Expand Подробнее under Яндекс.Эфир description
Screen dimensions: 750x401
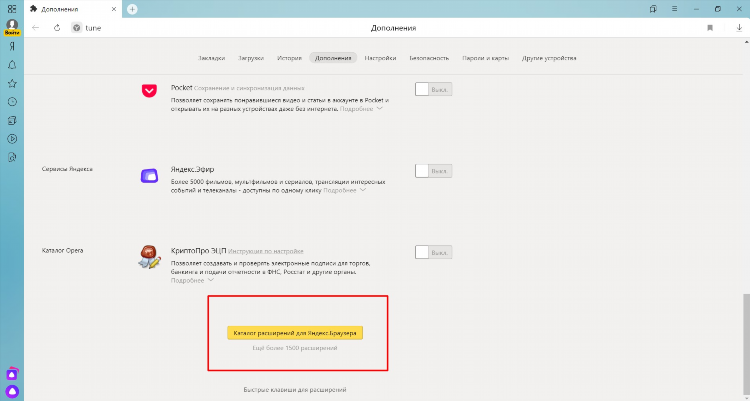(345, 190)
